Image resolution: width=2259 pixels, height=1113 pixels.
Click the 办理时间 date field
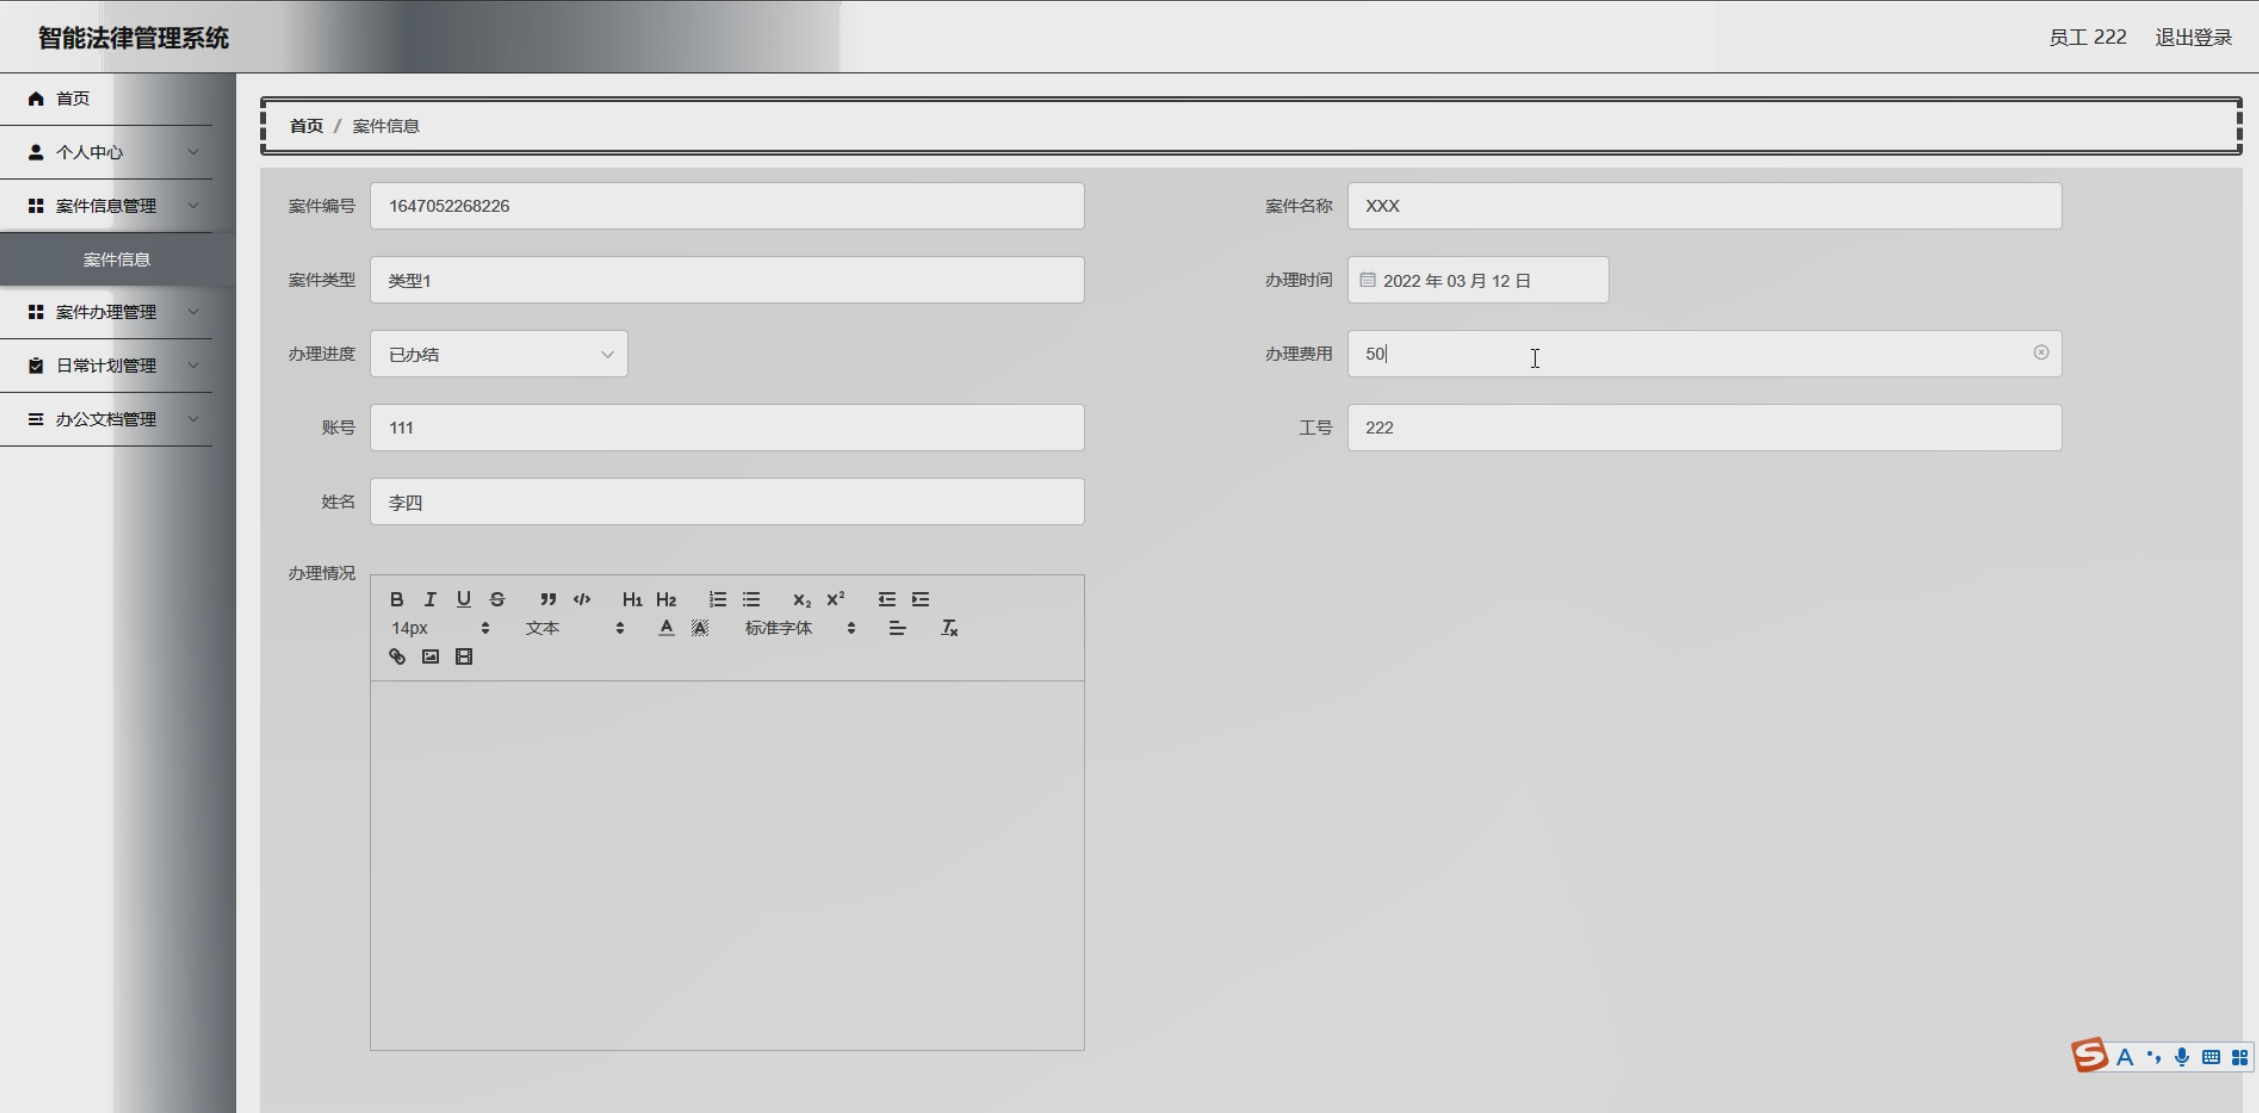click(x=1477, y=281)
